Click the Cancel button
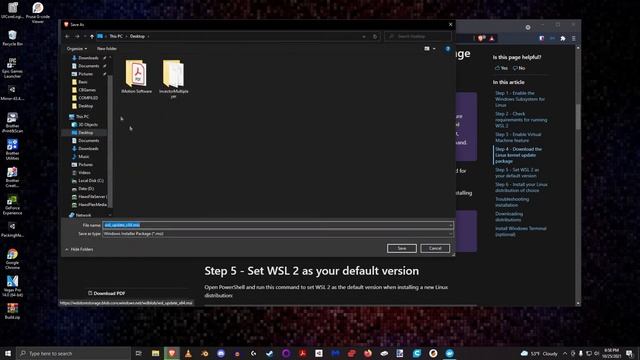The width and height of the screenshot is (640, 360). coord(435,248)
